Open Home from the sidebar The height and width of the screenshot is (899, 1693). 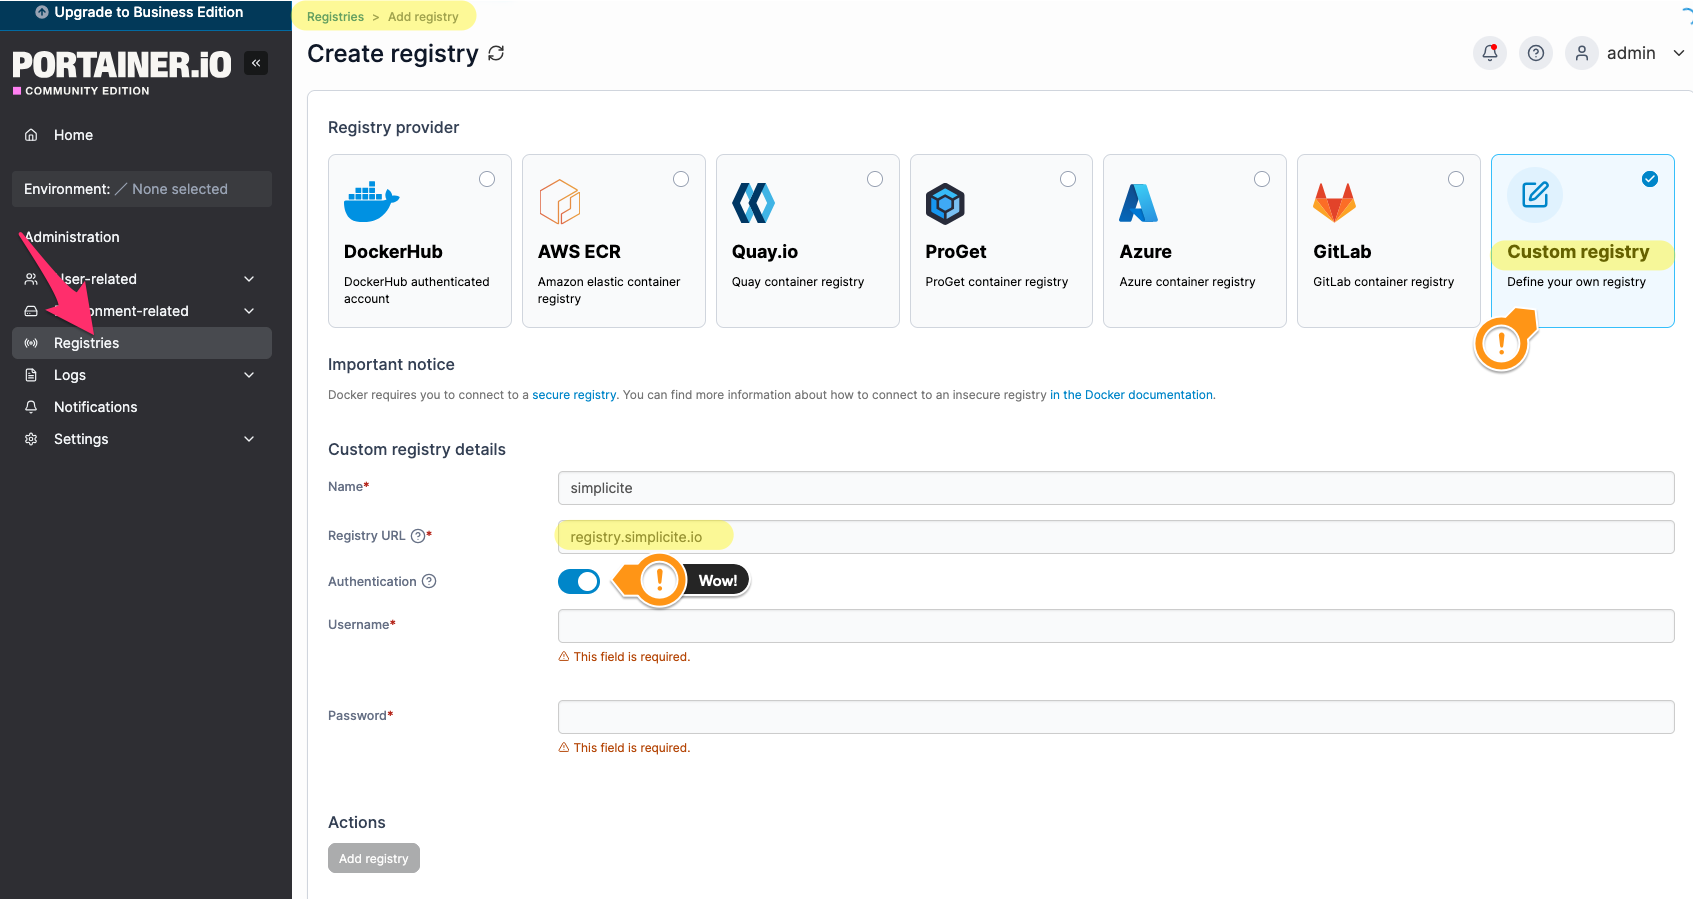point(73,135)
